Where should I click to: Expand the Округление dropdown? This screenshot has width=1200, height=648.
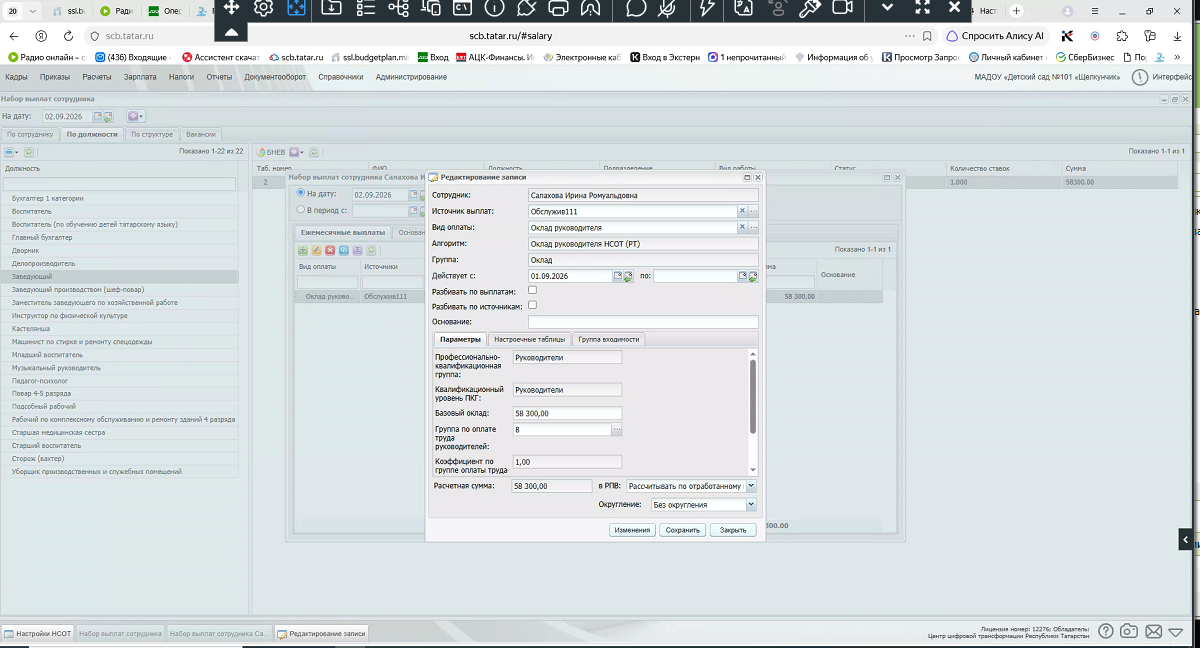751,505
